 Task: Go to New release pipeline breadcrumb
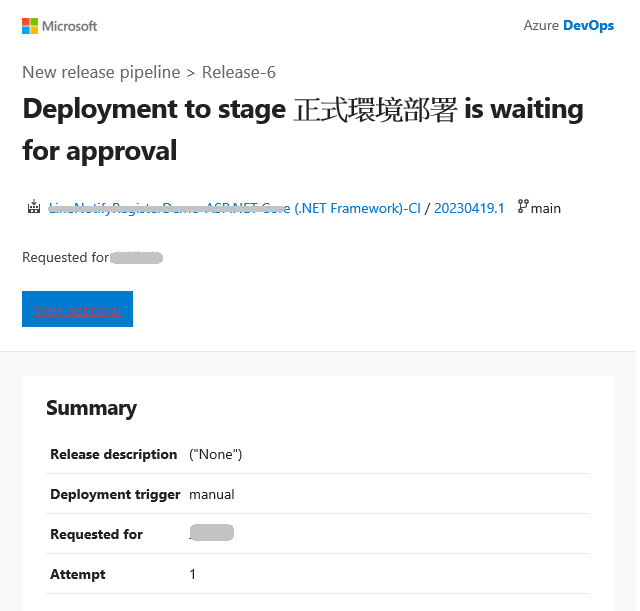pos(101,72)
